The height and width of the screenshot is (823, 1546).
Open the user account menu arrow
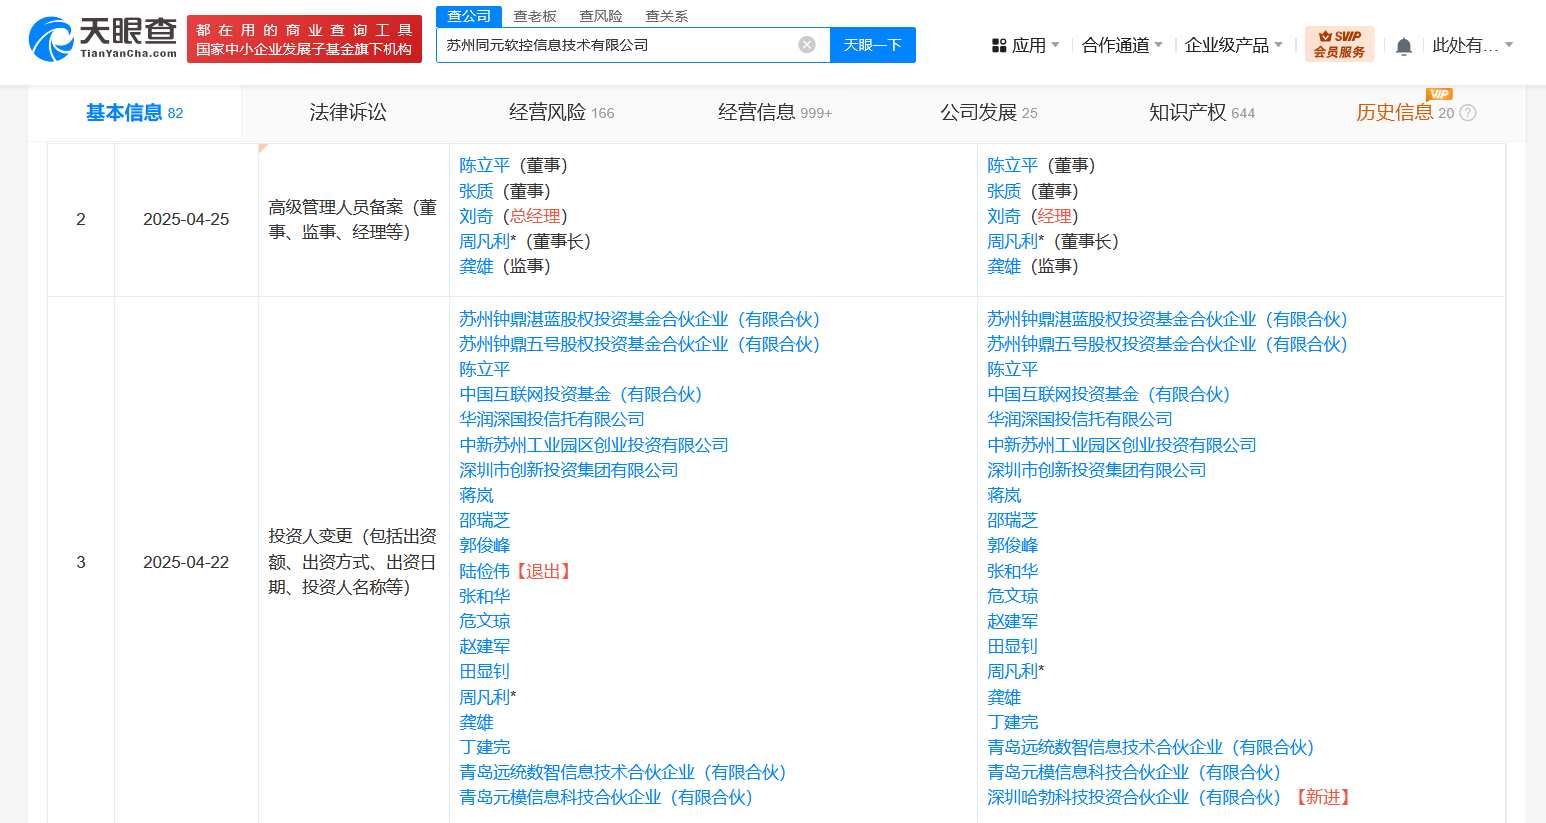(1509, 45)
